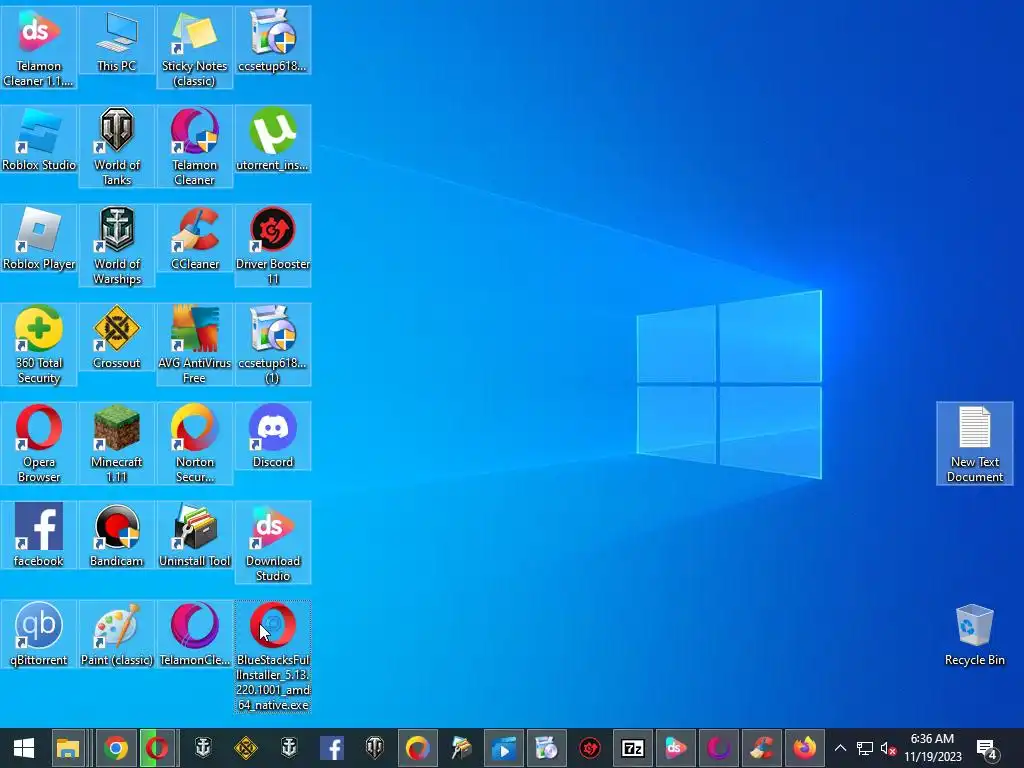The height and width of the screenshot is (768, 1024).
Task: Open File Explorer from the taskbar
Action: pyautogui.click(x=68, y=748)
